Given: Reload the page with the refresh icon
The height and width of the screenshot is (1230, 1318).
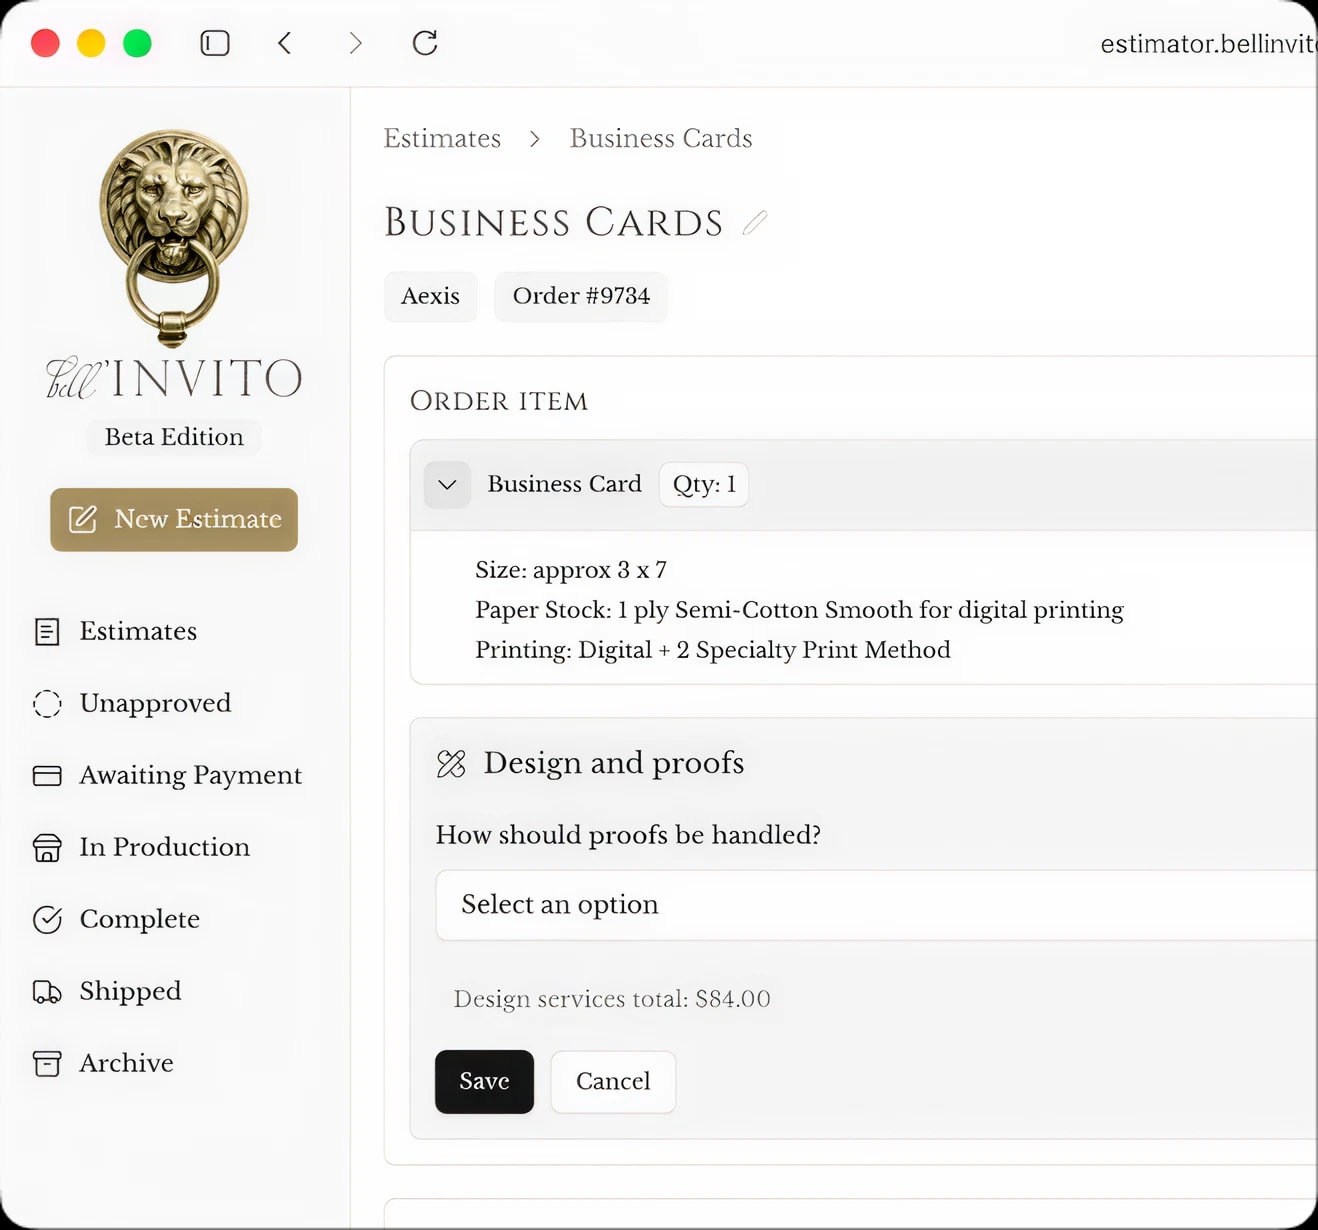Looking at the screenshot, I should (x=425, y=43).
